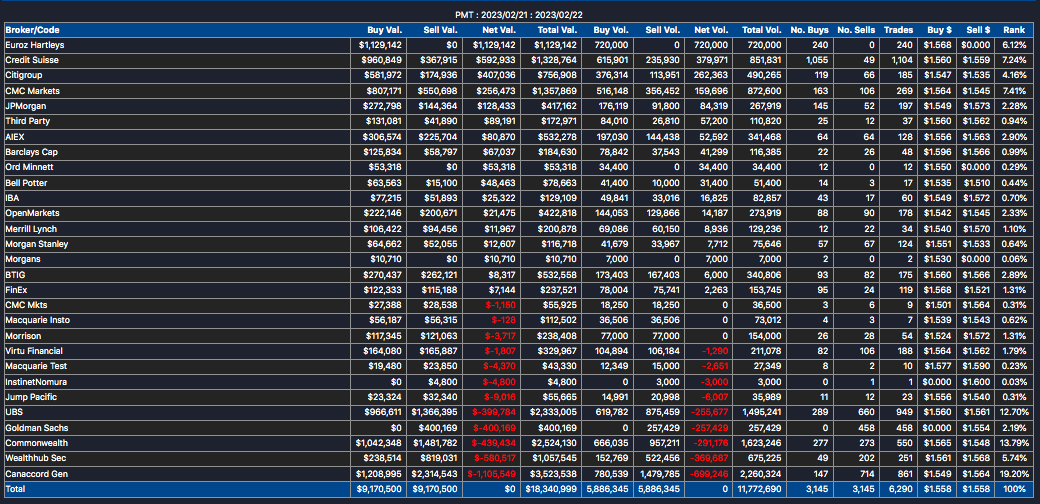This screenshot has height=504, width=1040.
Task: Click the Rank column header
Action: click(x=1014, y=30)
